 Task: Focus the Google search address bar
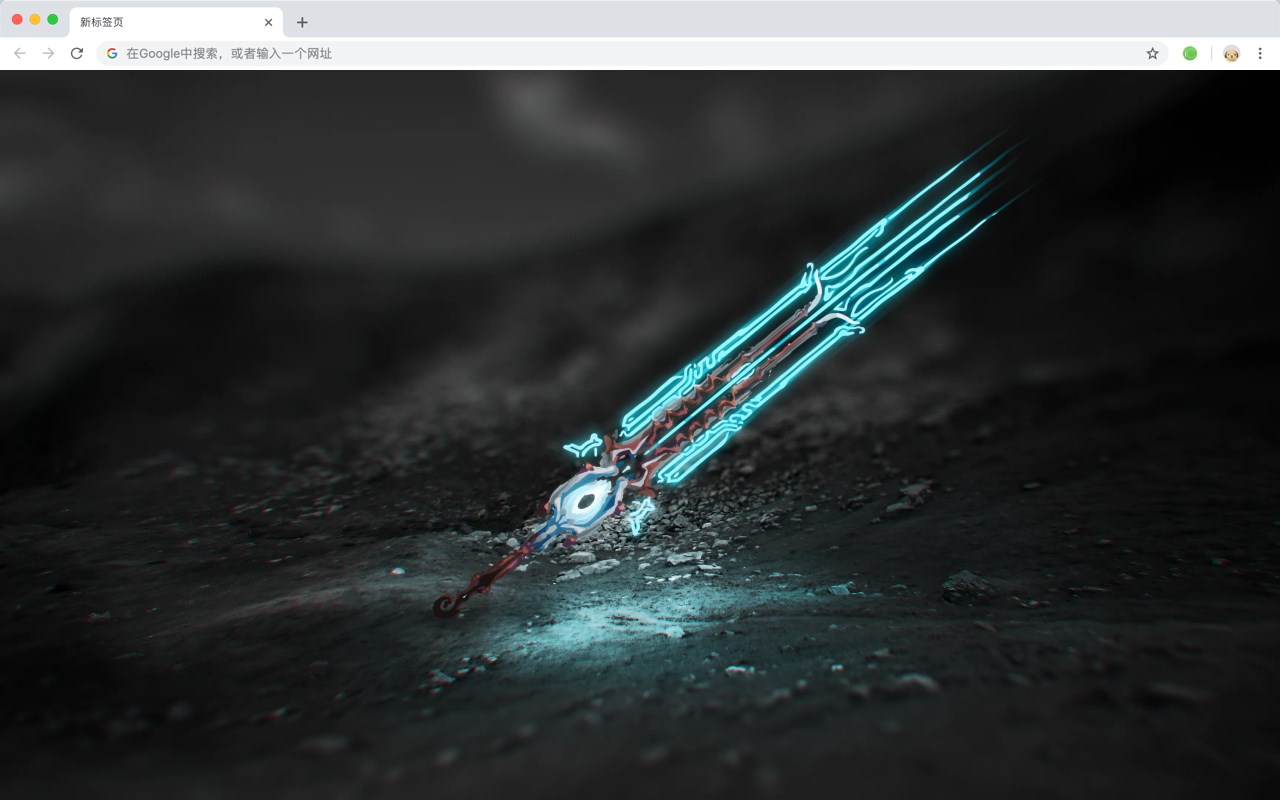tap(632, 53)
